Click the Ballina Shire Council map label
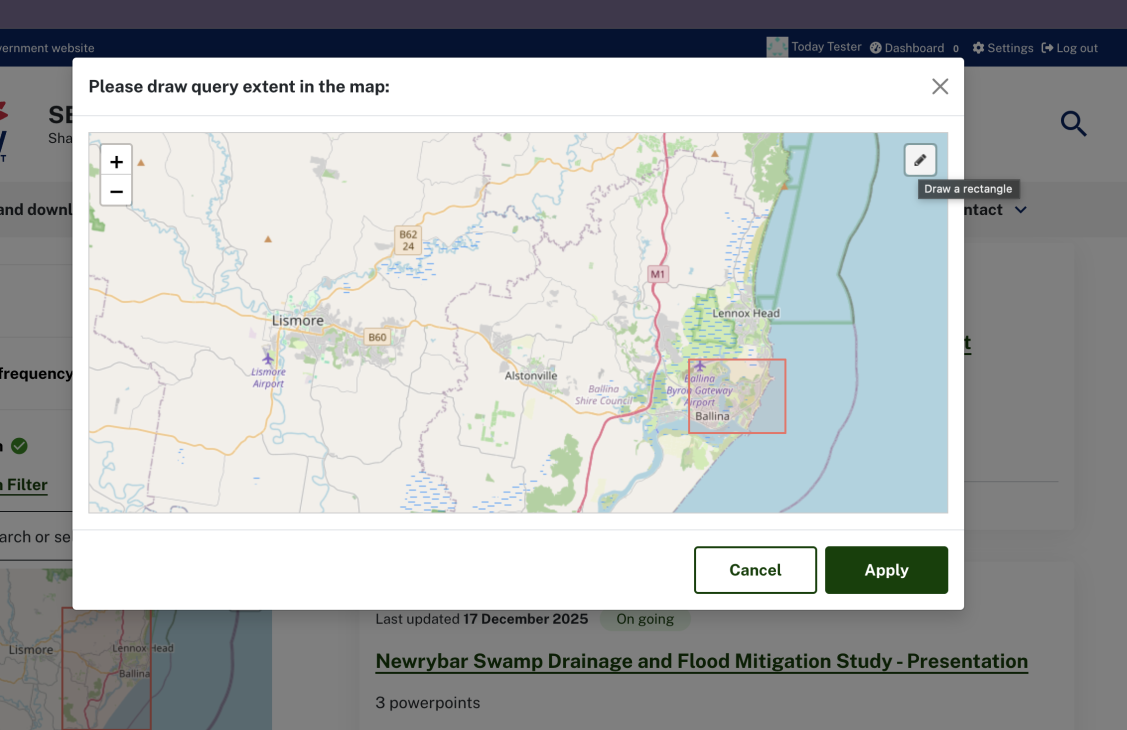Viewport: 1127px width, 730px height. pos(603,394)
